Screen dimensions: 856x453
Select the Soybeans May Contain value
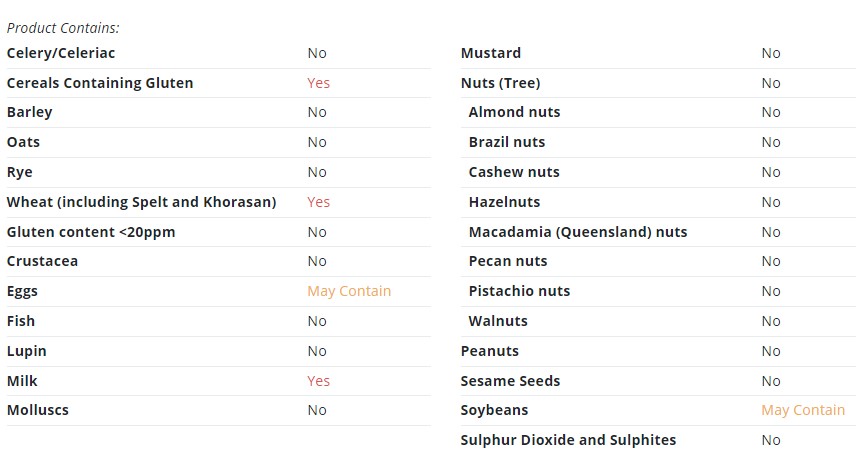pyautogui.click(x=803, y=410)
